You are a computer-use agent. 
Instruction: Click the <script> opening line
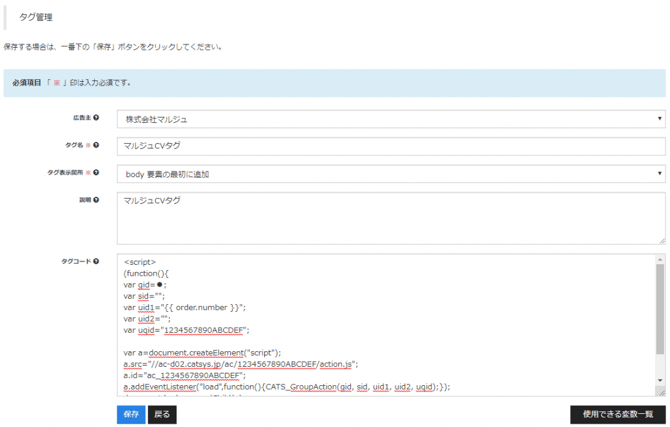(x=140, y=262)
